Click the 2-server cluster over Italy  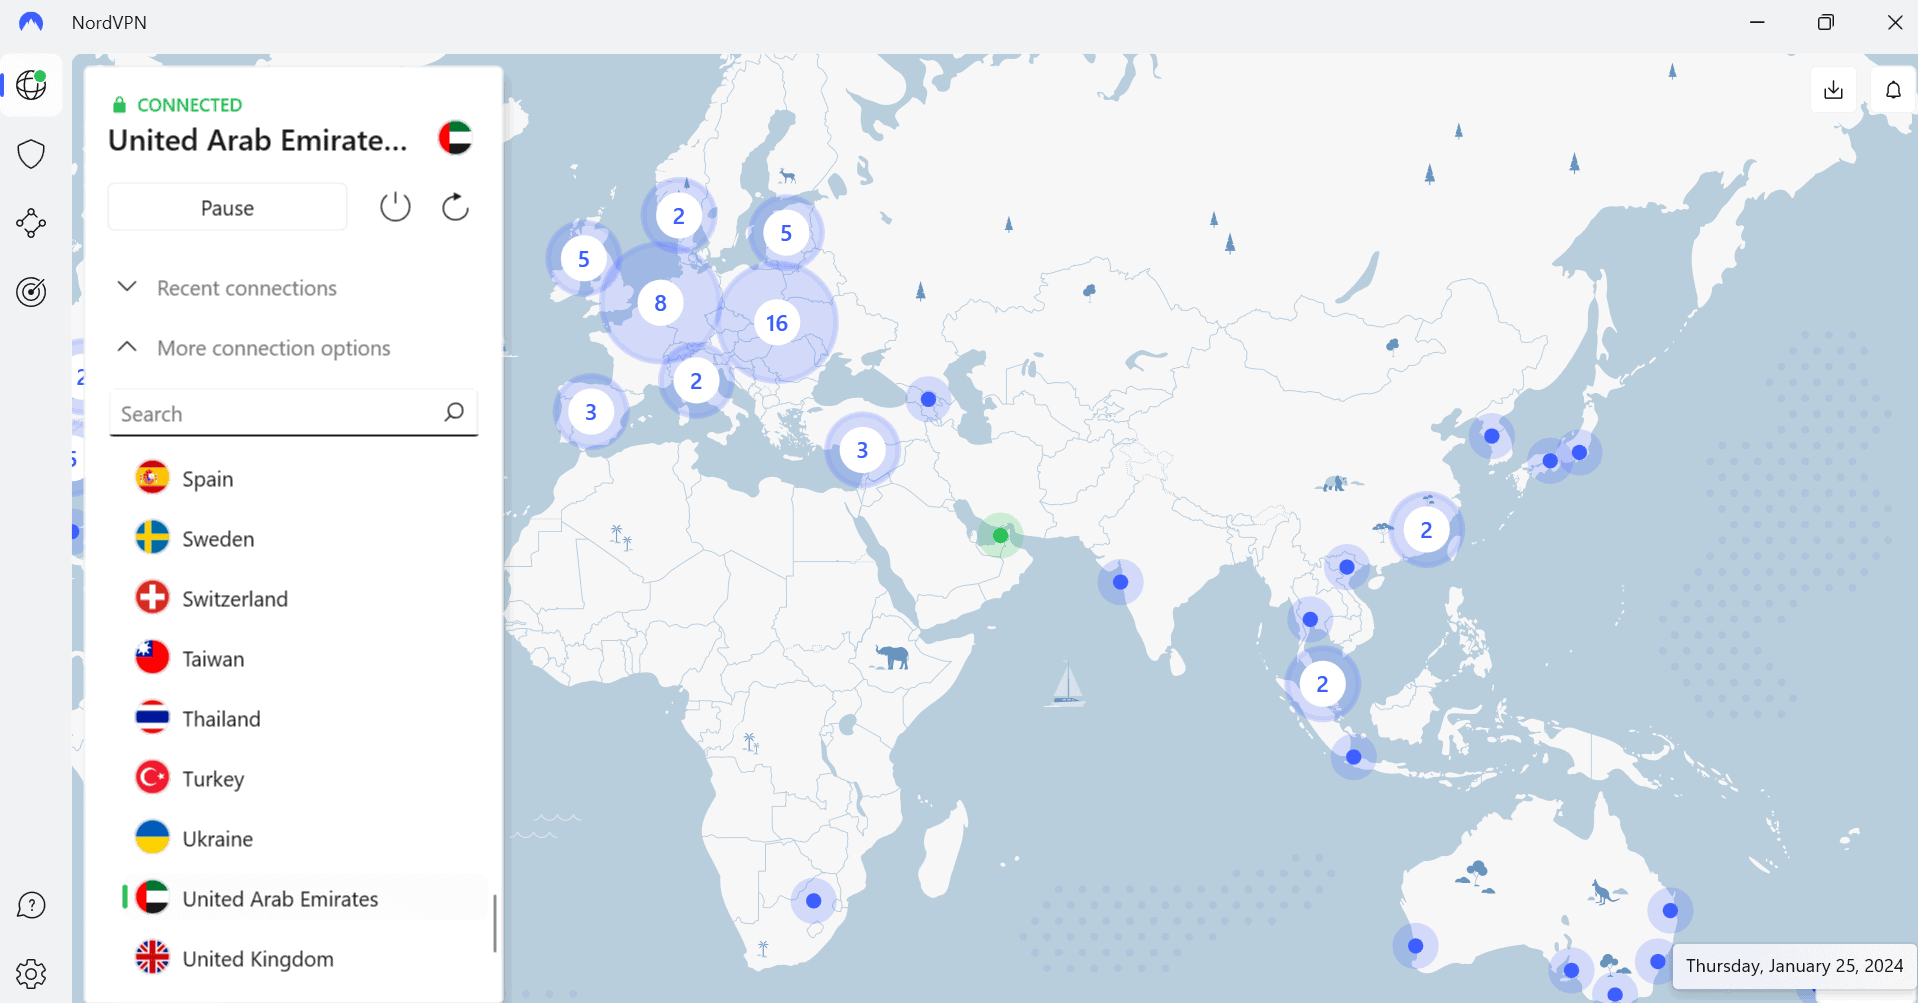(x=696, y=381)
